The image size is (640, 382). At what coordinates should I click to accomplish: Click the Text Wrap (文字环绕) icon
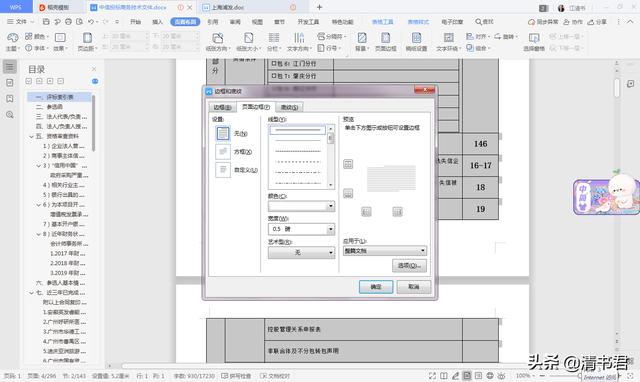pyautogui.click(x=449, y=38)
